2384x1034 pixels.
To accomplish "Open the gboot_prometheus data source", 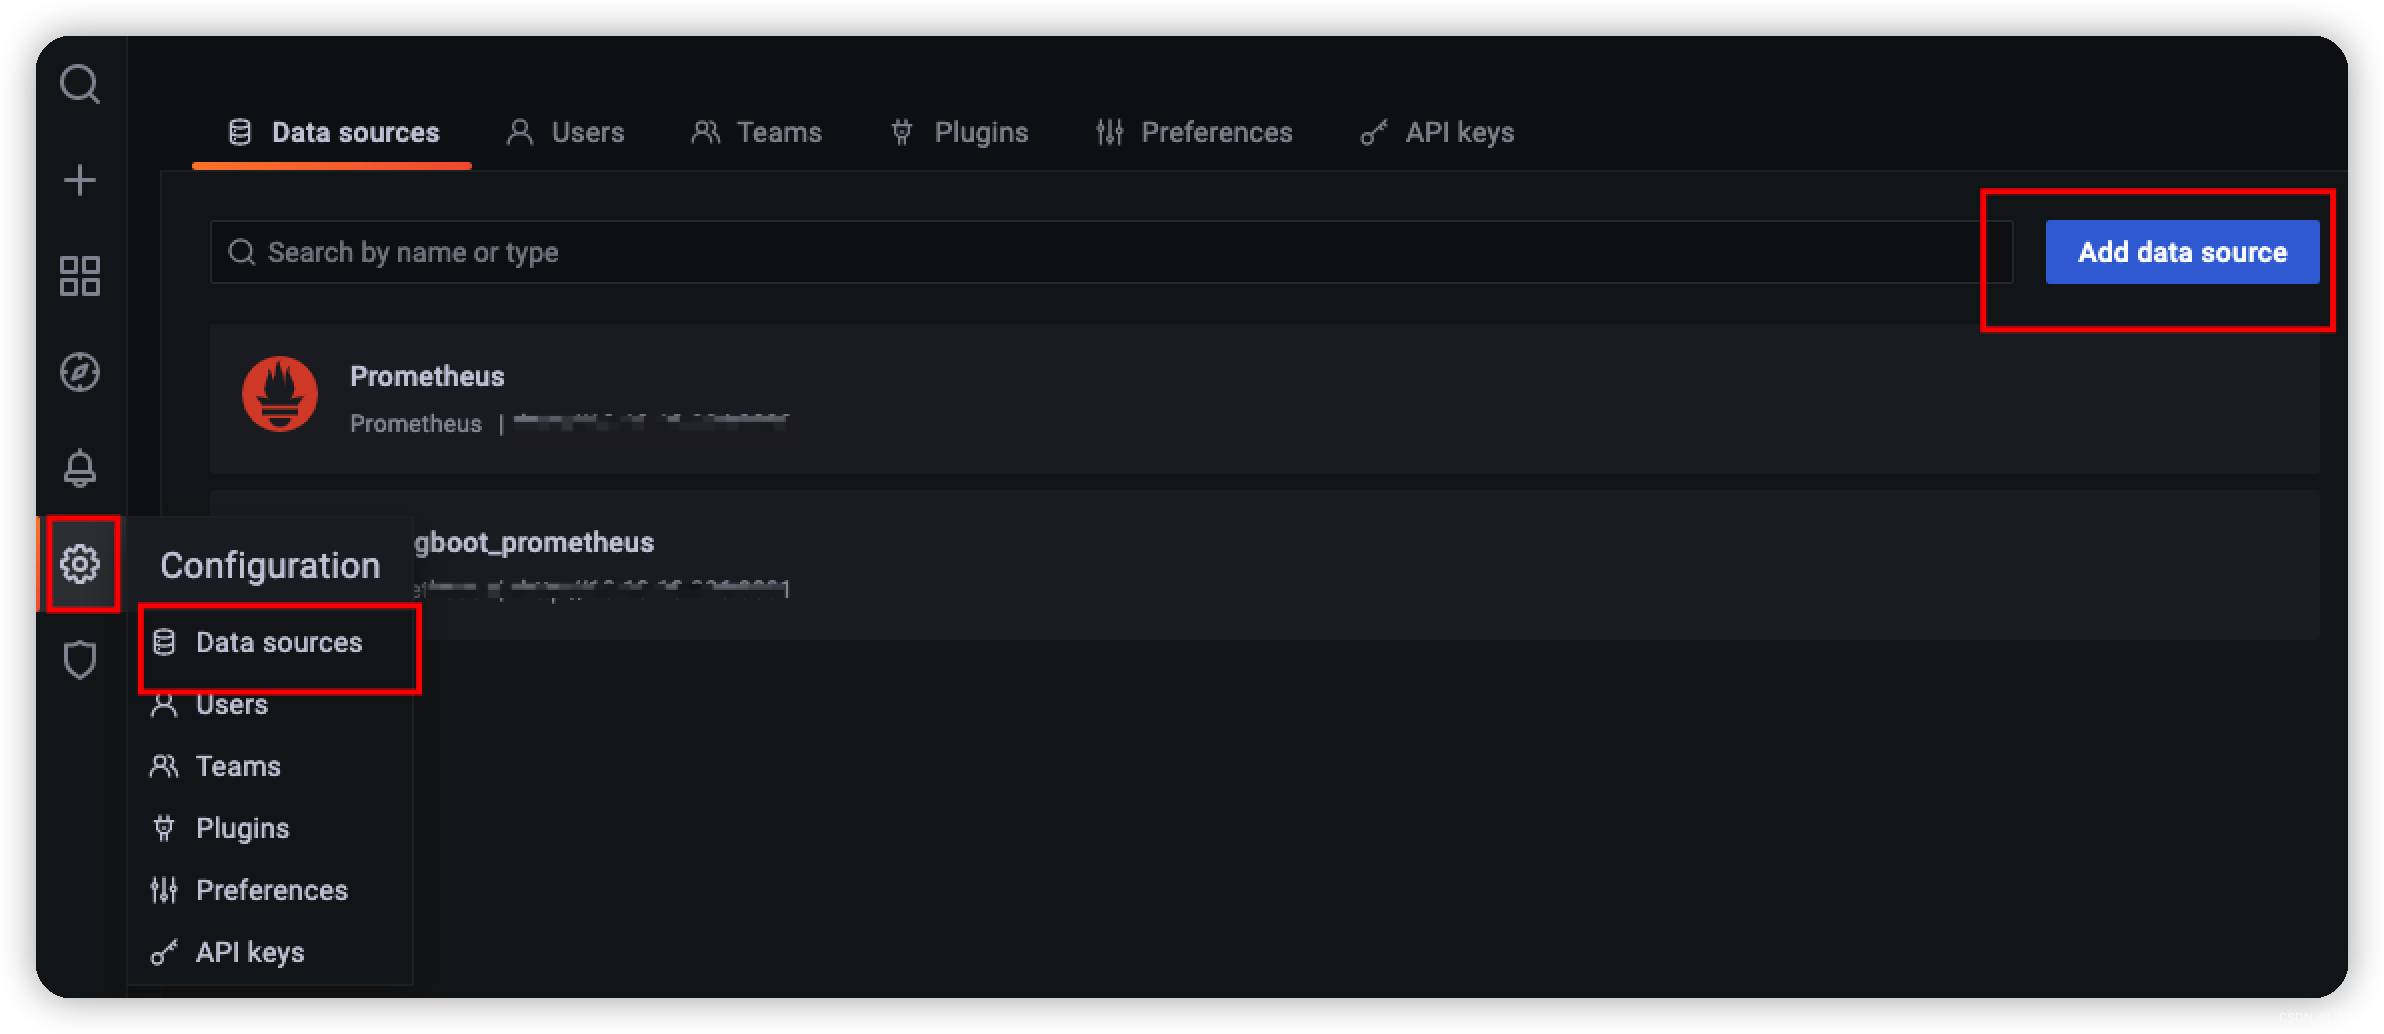I will click(534, 542).
